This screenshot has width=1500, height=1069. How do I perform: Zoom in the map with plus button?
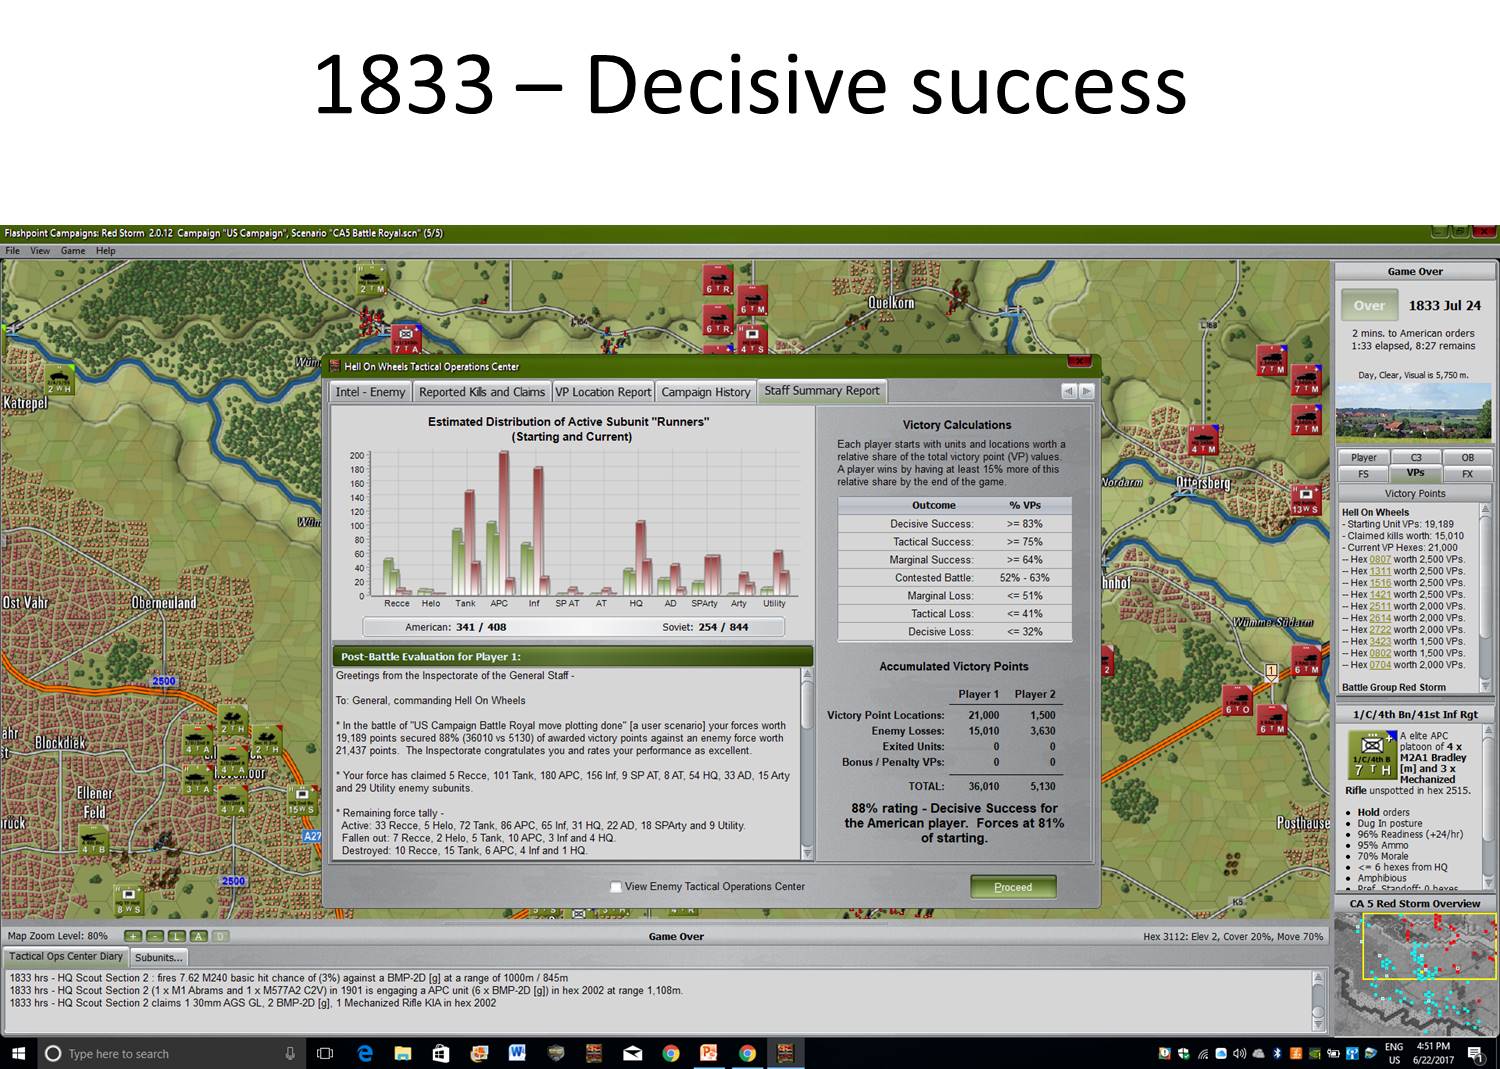[x=132, y=937]
